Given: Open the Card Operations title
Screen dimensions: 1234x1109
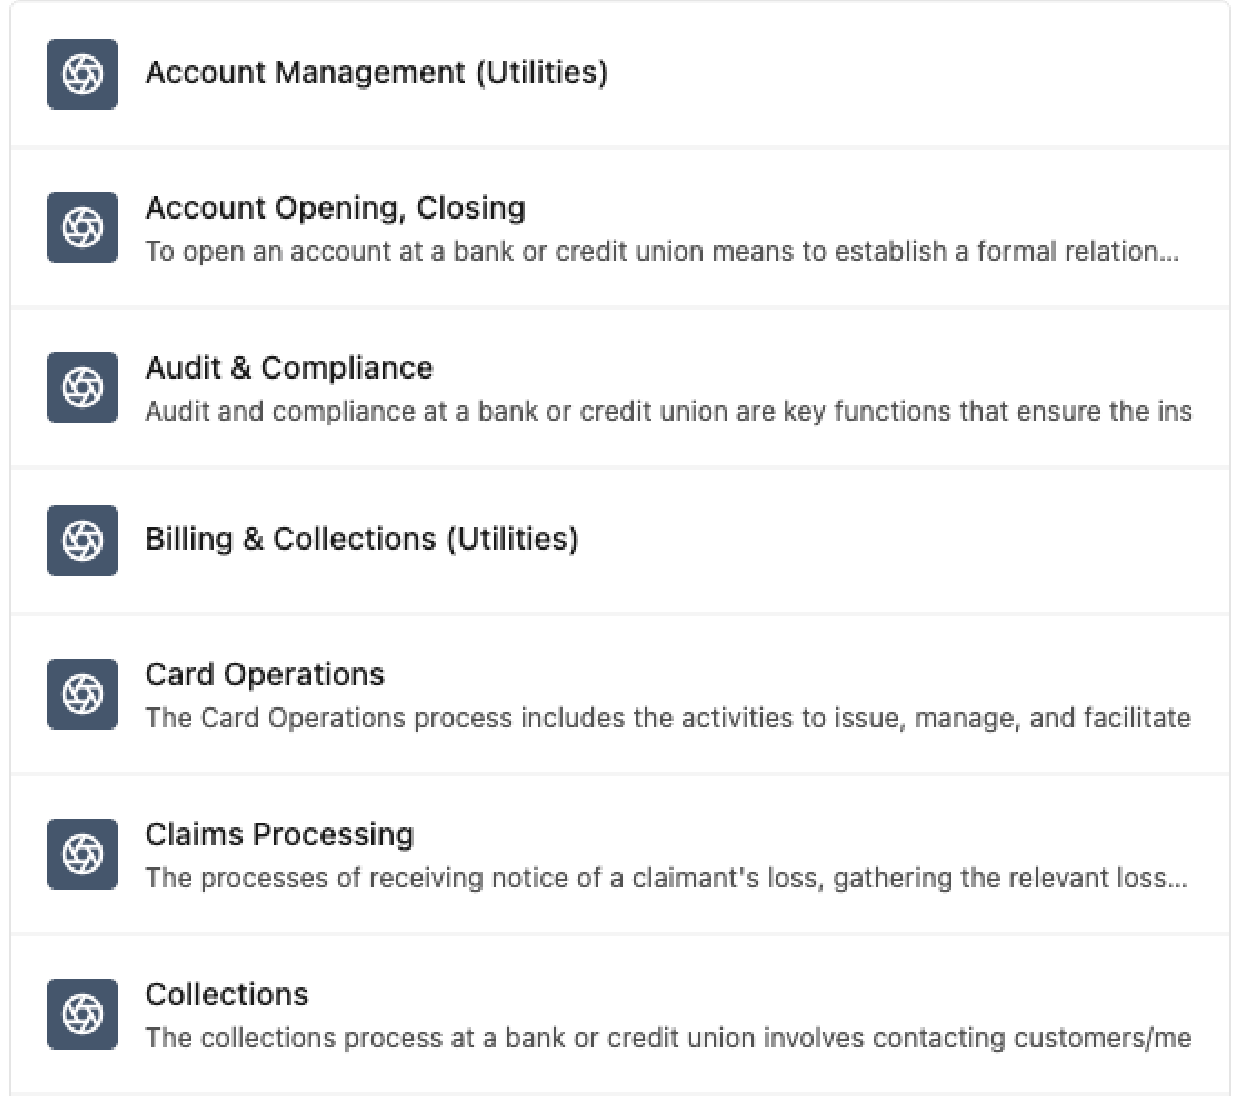Looking at the screenshot, I should [265, 675].
